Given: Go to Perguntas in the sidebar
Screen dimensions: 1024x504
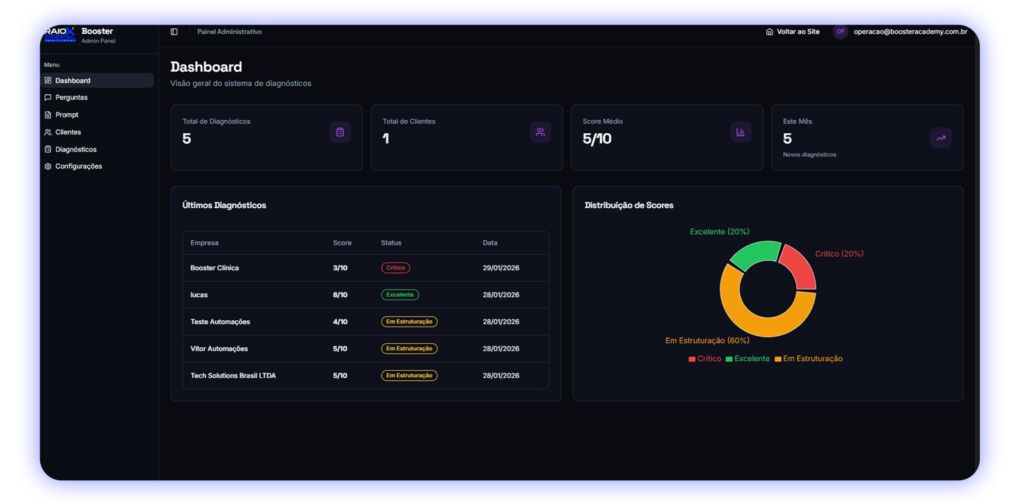Looking at the screenshot, I should coord(71,98).
